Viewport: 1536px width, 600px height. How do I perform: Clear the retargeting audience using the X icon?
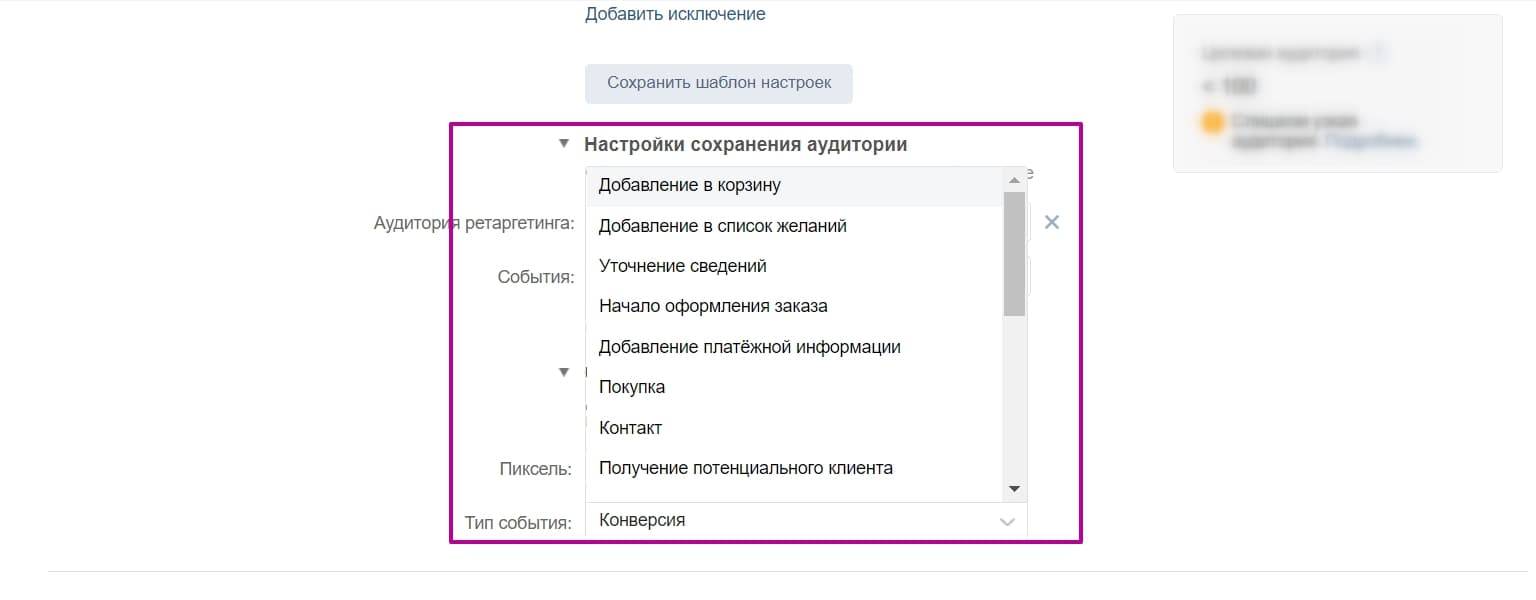[1050, 222]
